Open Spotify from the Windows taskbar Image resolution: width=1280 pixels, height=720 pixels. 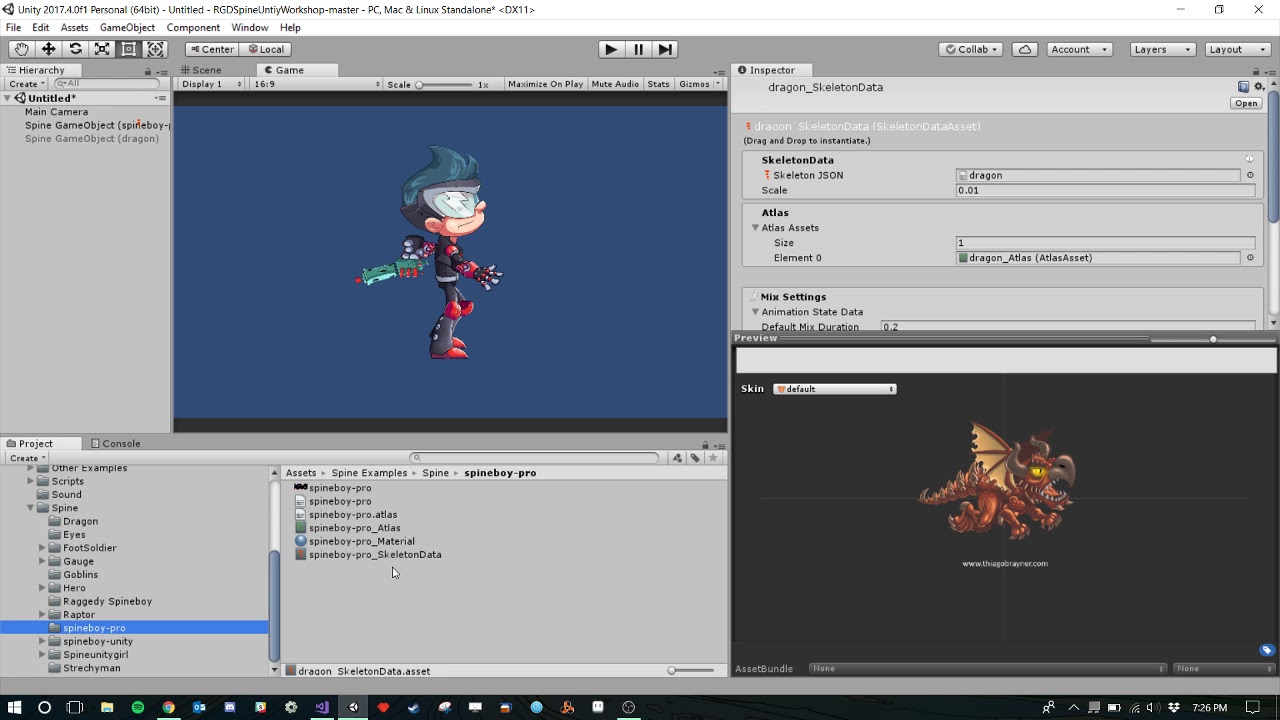point(137,707)
